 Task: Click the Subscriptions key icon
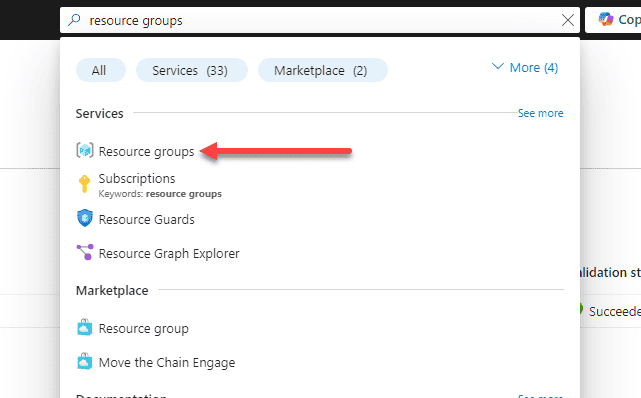[x=84, y=184]
